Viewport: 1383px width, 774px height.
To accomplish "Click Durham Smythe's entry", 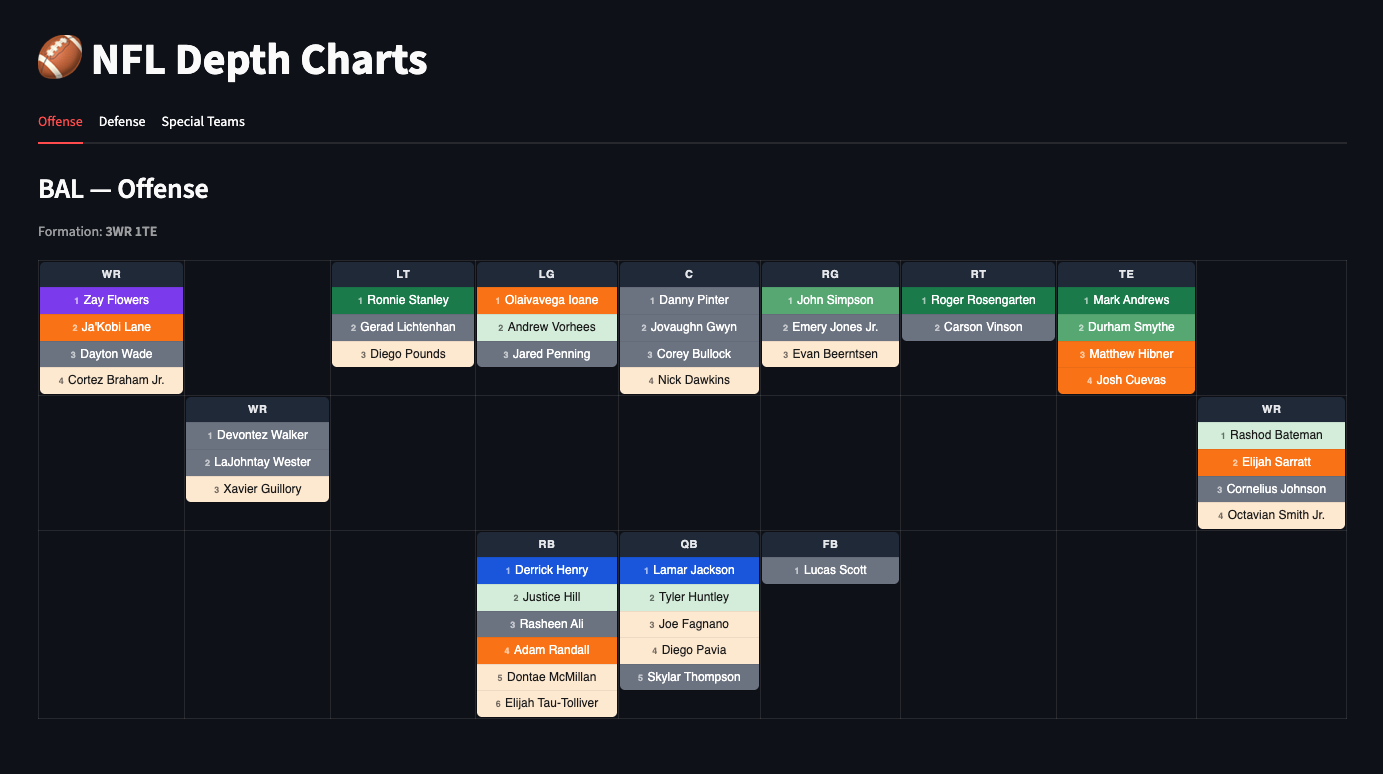I will click(x=1126, y=327).
